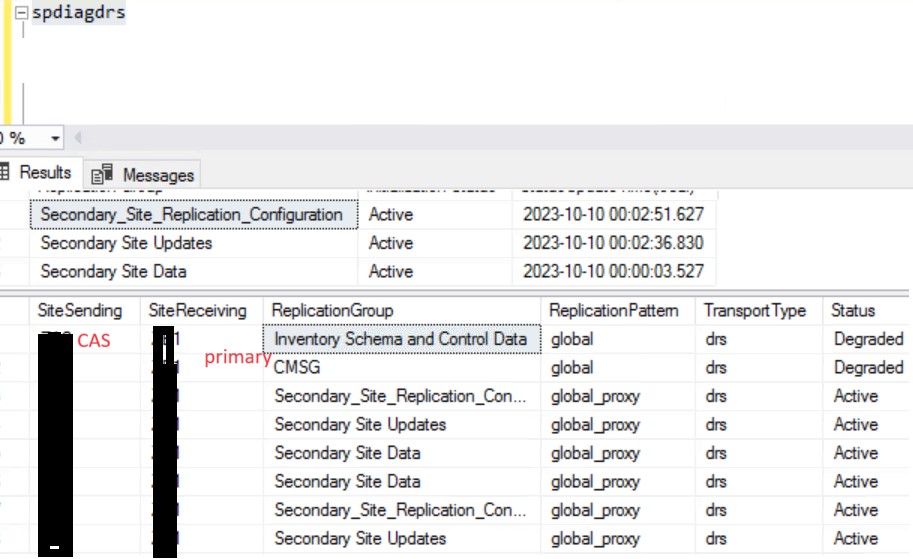
Task: Click the editor horizontal scroll left arrow
Action: (x=77, y=138)
